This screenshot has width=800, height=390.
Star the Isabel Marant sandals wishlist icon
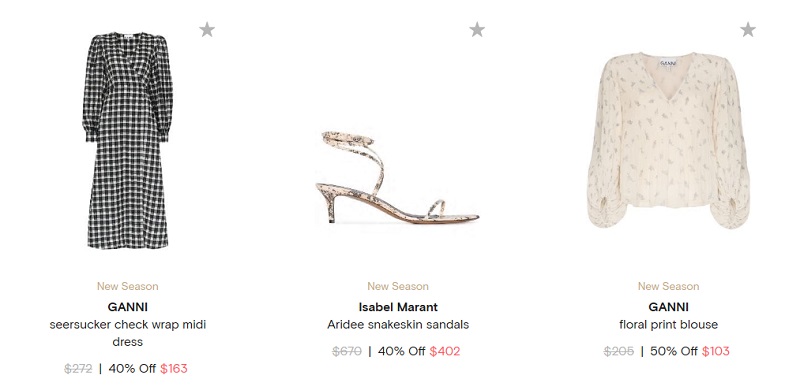pyautogui.click(x=477, y=30)
